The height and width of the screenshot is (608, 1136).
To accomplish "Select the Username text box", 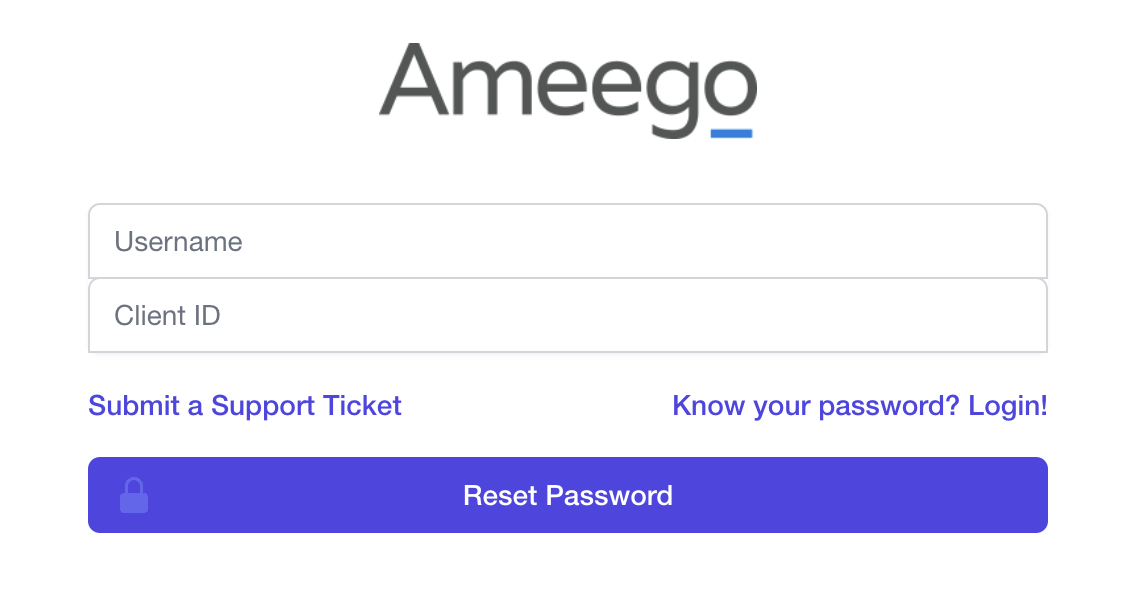I will [x=567, y=241].
